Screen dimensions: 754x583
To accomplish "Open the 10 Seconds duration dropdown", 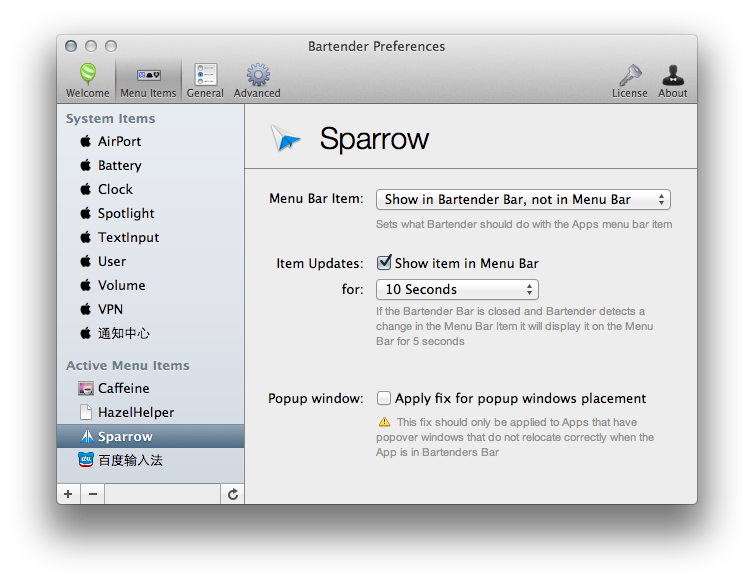I will point(457,290).
